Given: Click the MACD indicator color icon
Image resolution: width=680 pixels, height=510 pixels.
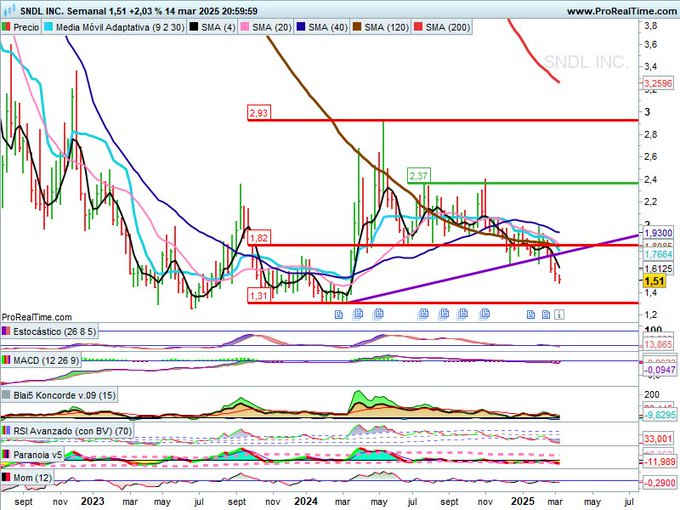Looking at the screenshot, I should (x=6, y=360).
